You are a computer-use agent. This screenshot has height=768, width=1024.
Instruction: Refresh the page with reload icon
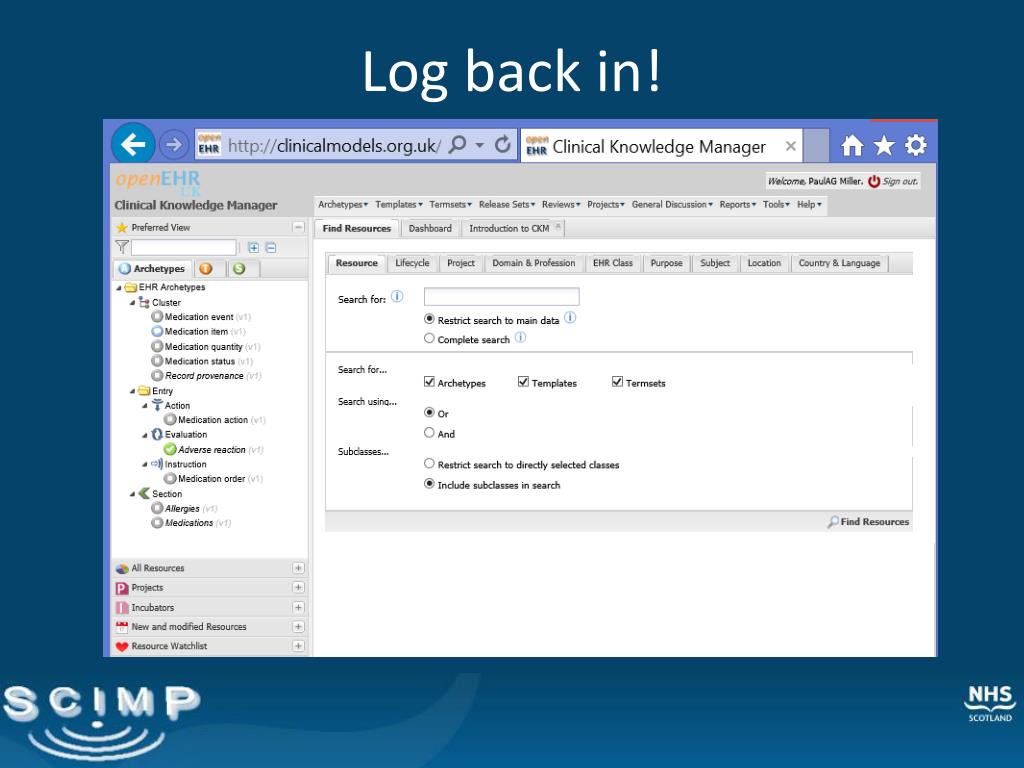(x=502, y=144)
